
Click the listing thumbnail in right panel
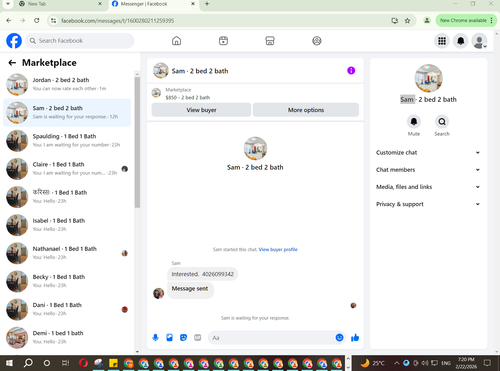click(428, 78)
